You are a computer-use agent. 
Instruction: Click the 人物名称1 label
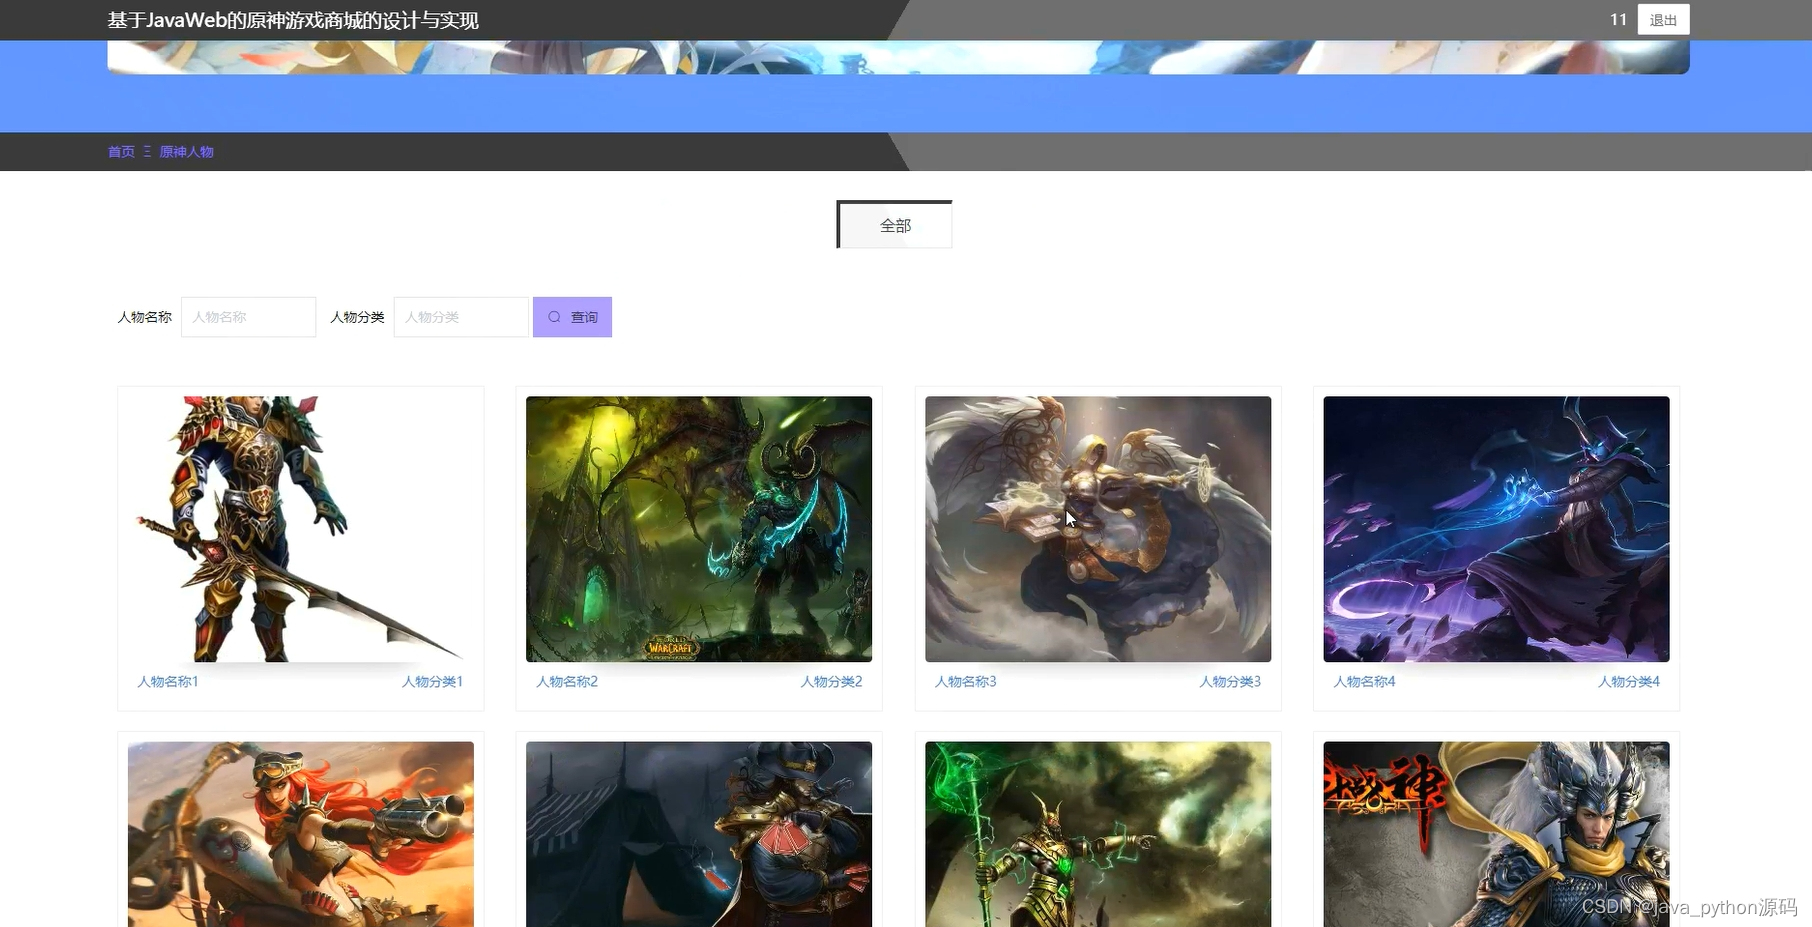click(x=168, y=682)
